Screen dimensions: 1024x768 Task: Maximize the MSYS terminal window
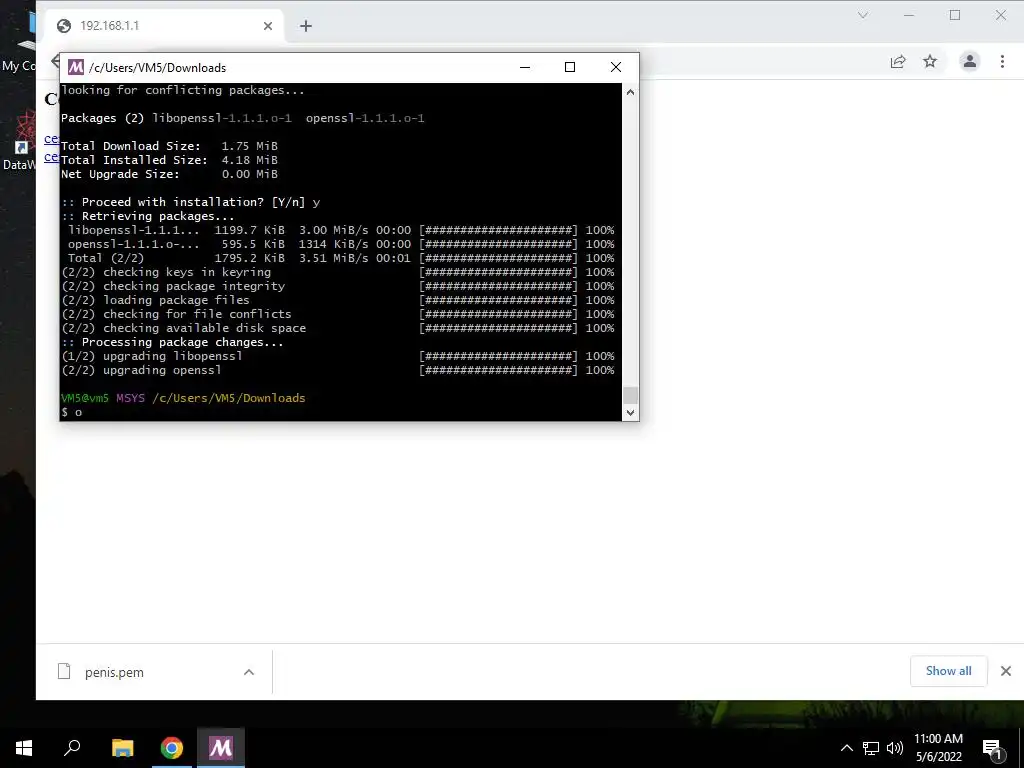point(569,67)
